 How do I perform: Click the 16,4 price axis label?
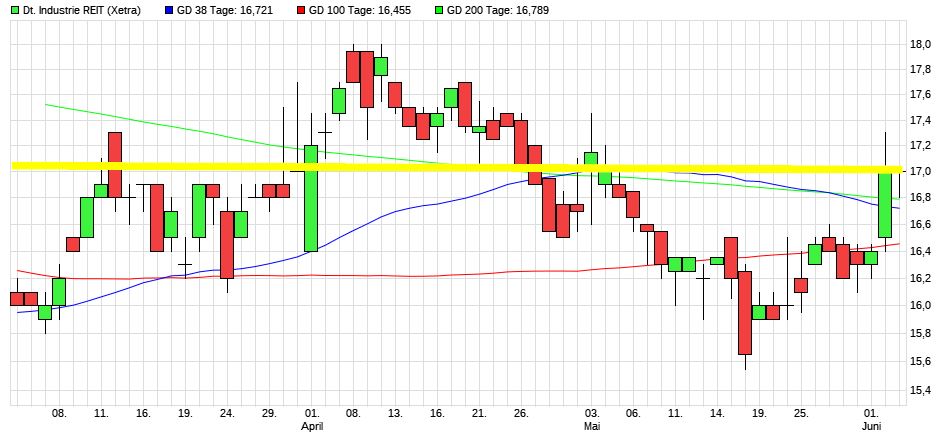[920, 251]
